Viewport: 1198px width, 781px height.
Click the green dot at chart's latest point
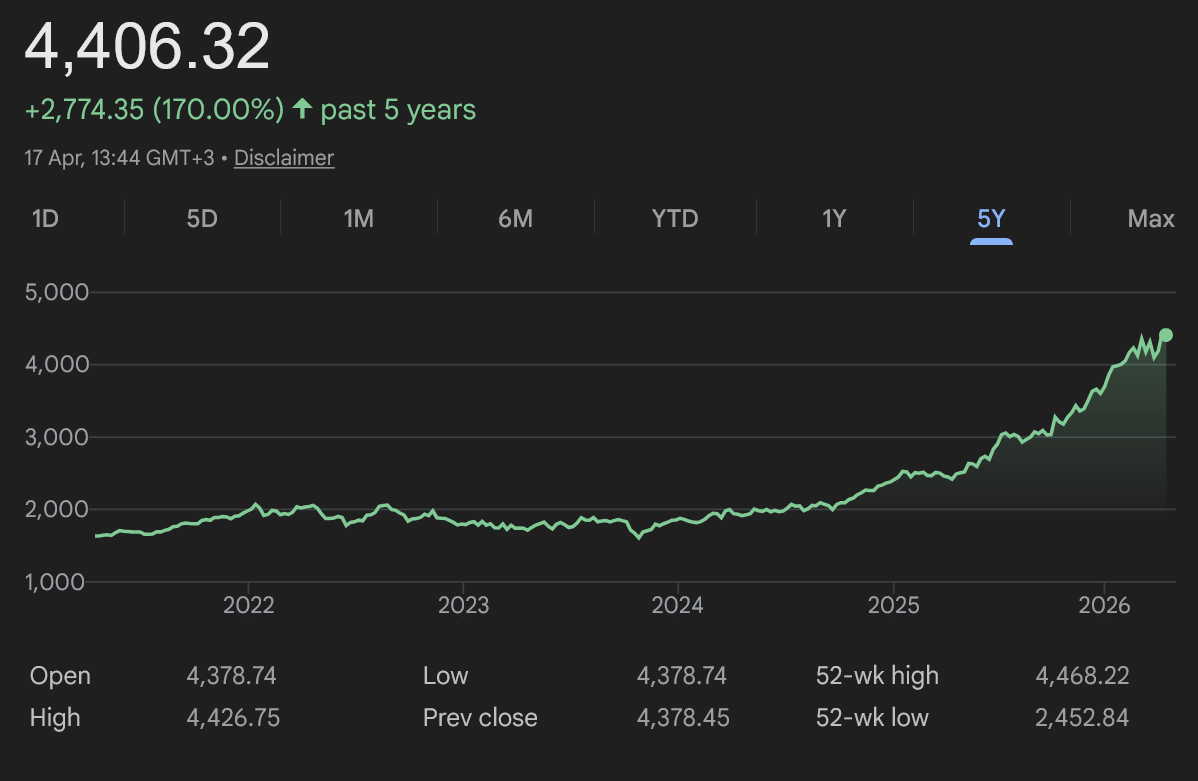coord(1166,335)
